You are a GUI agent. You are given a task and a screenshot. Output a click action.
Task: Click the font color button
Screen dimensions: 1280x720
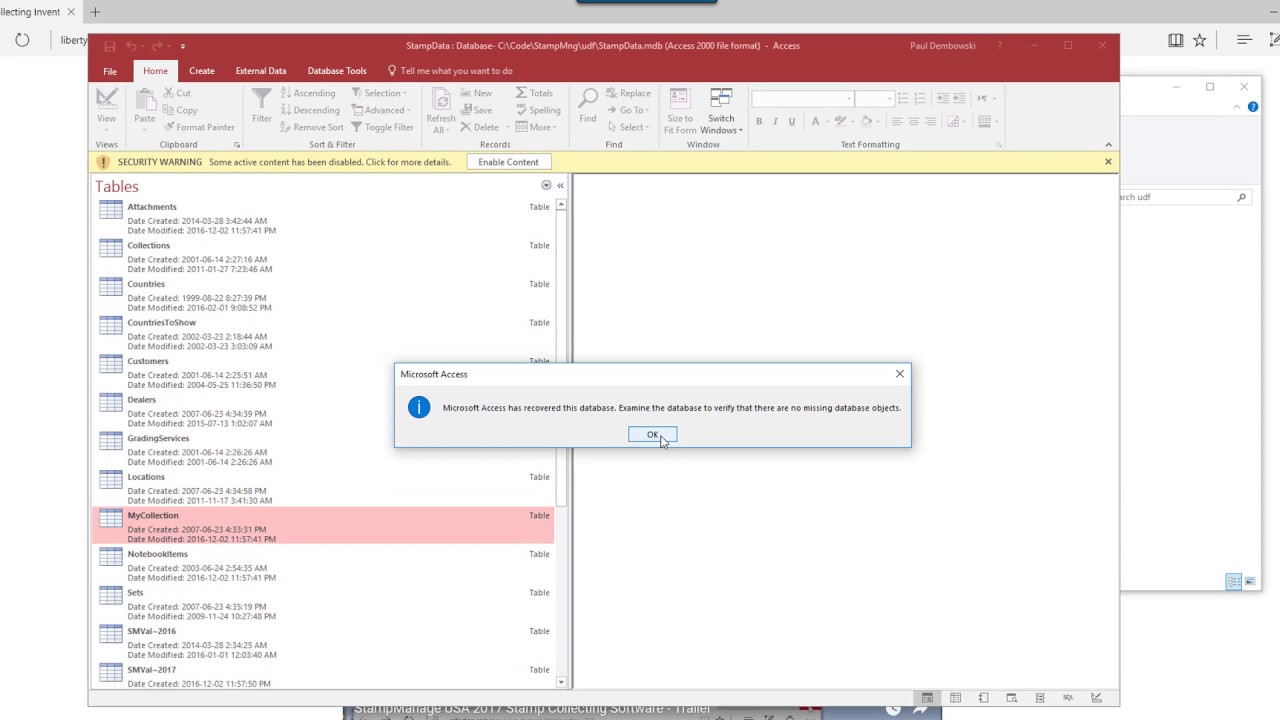click(x=816, y=122)
